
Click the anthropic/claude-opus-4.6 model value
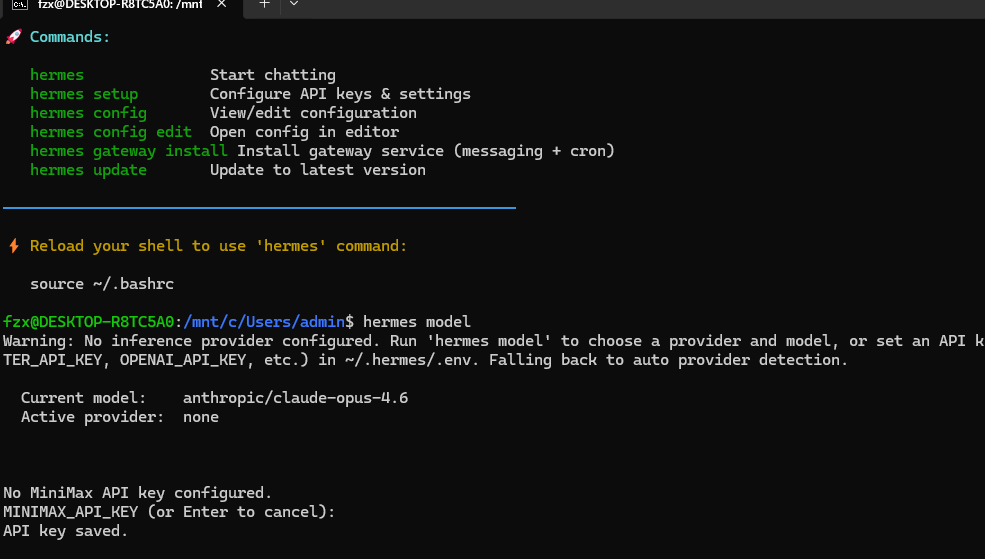[295, 398]
